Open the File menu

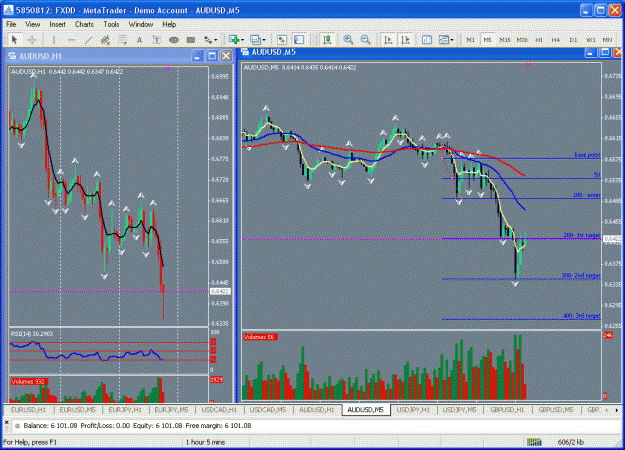[x=11, y=24]
